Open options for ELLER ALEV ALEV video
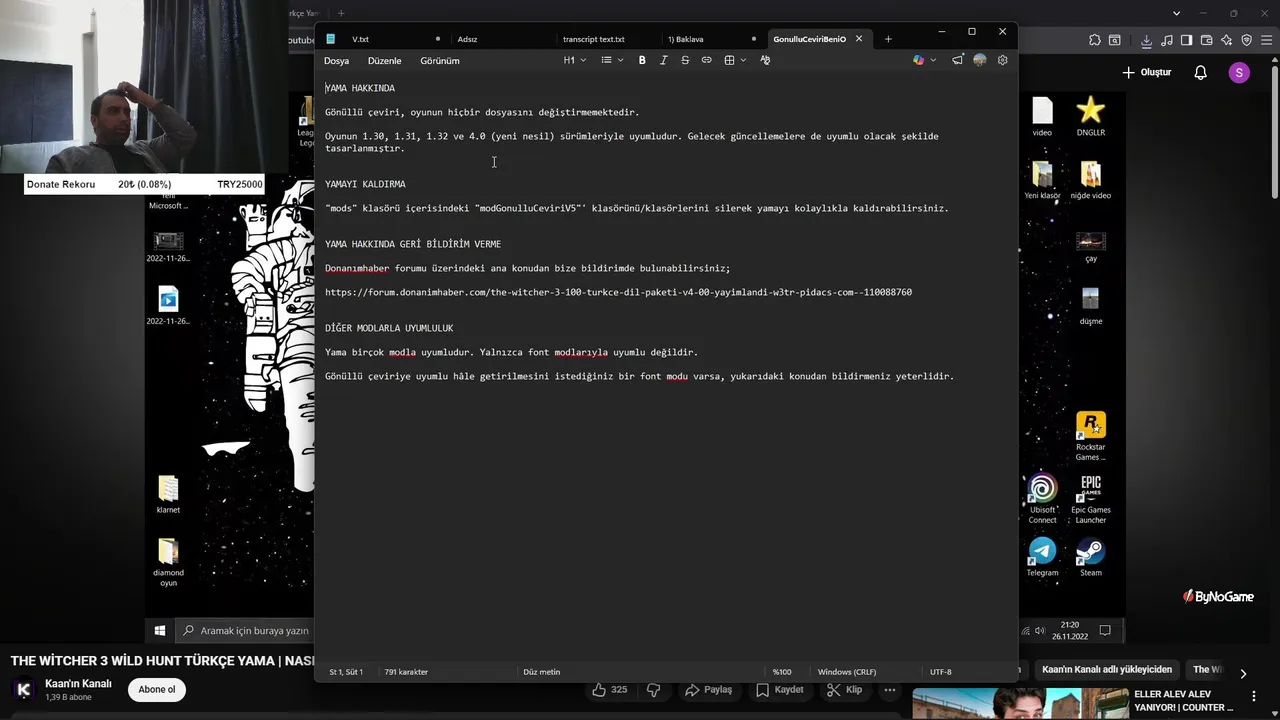Screen dimensions: 1280x720 [1254, 696]
